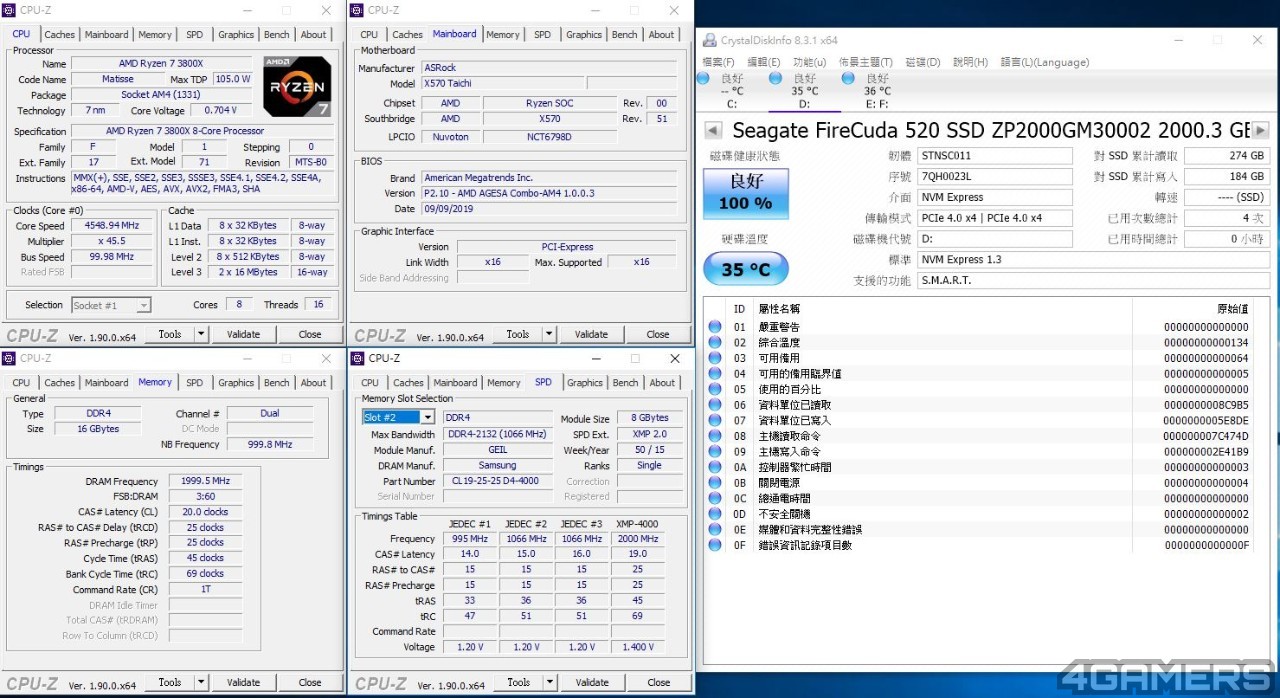Click firmware field STNSC011
1280x698 pixels.
tap(995, 156)
